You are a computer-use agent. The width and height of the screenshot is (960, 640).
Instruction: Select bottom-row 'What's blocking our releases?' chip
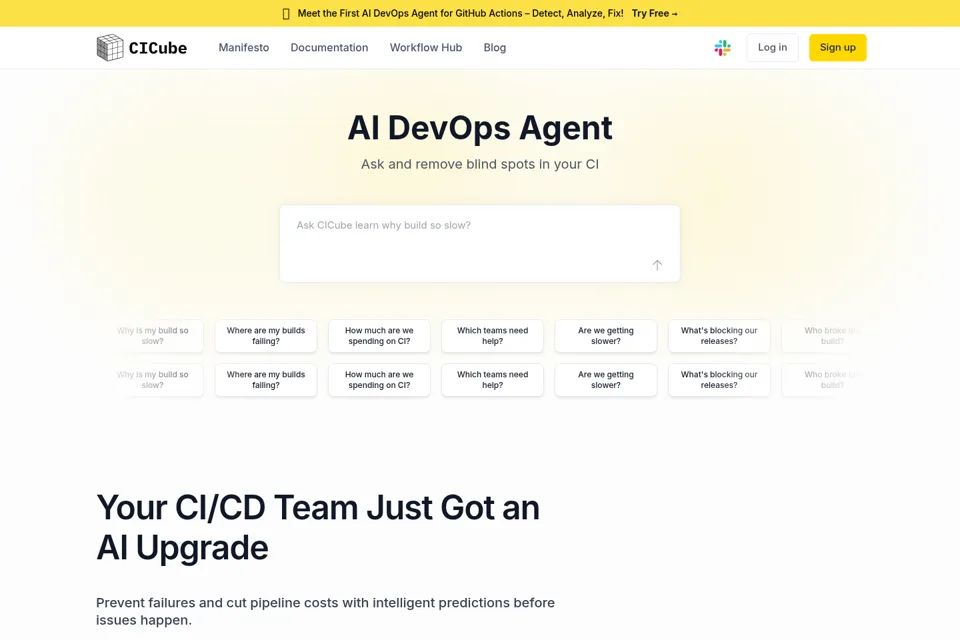[719, 380]
